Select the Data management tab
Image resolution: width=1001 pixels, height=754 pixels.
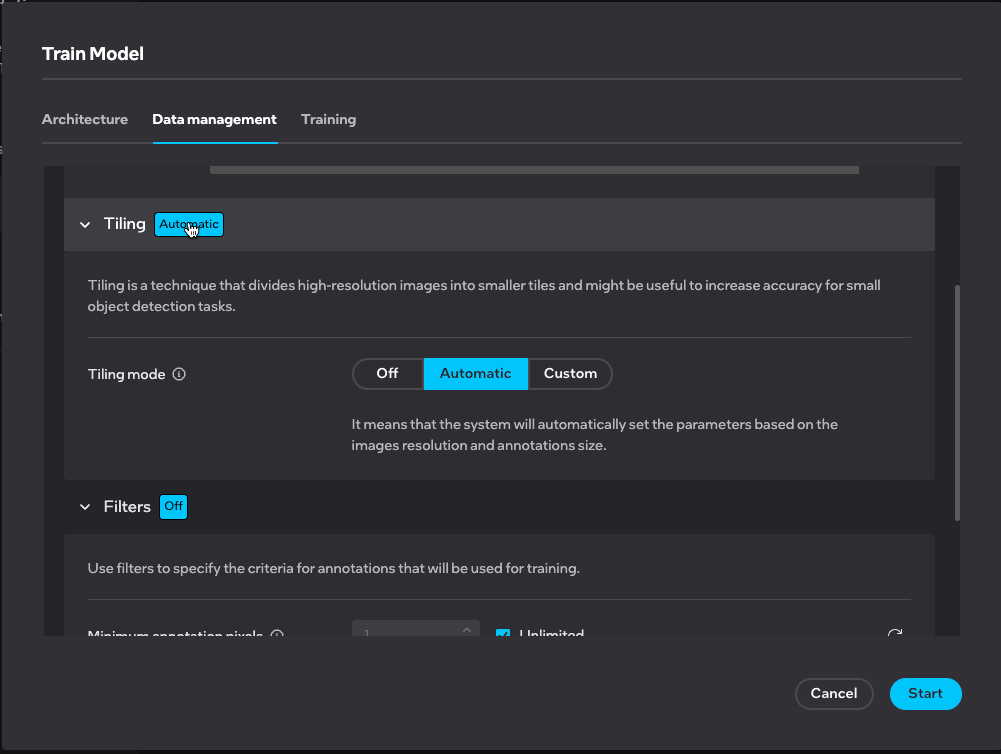(214, 120)
